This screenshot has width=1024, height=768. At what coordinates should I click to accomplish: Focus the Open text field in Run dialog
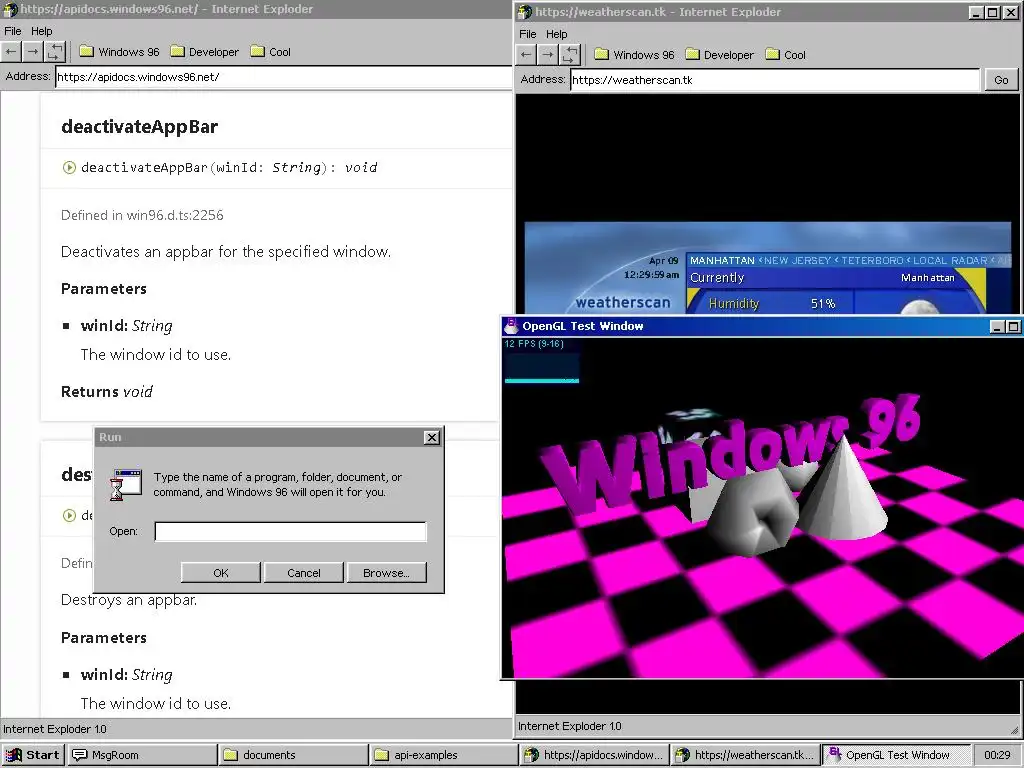(291, 531)
